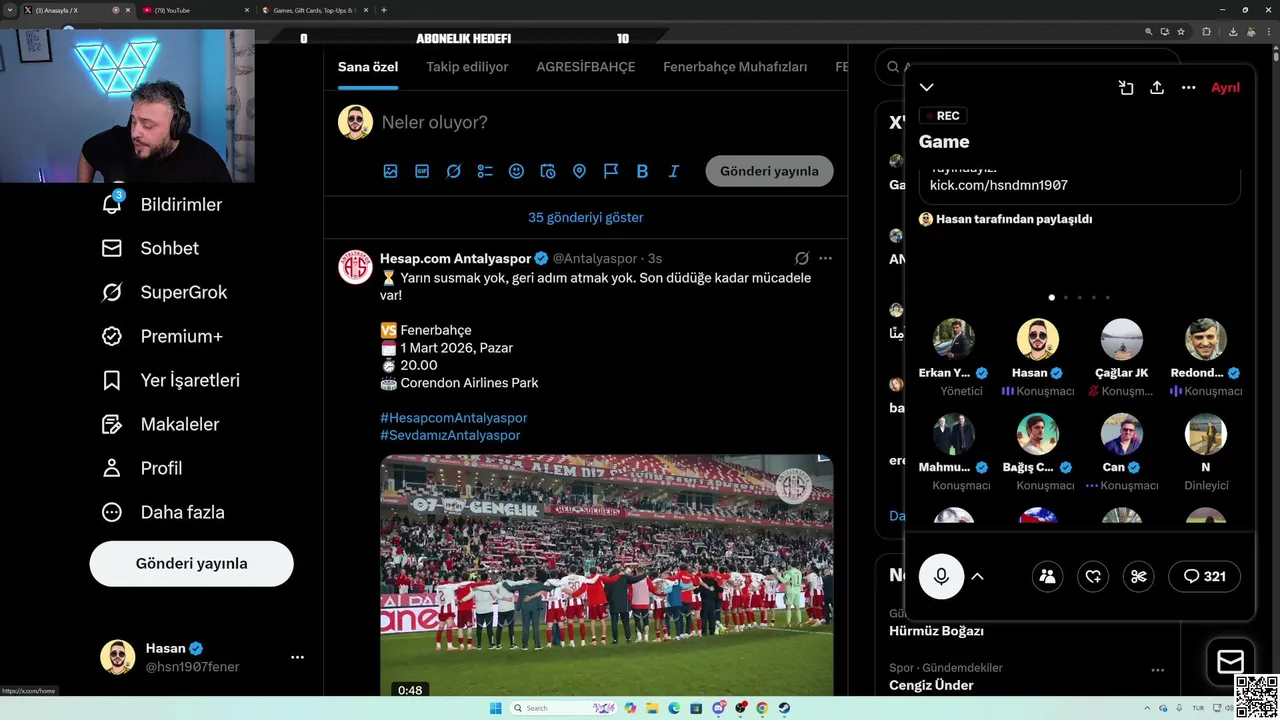Screen dimensions: 1280x720
Task: Open Makaleler articles section
Action: click(160, 424)
